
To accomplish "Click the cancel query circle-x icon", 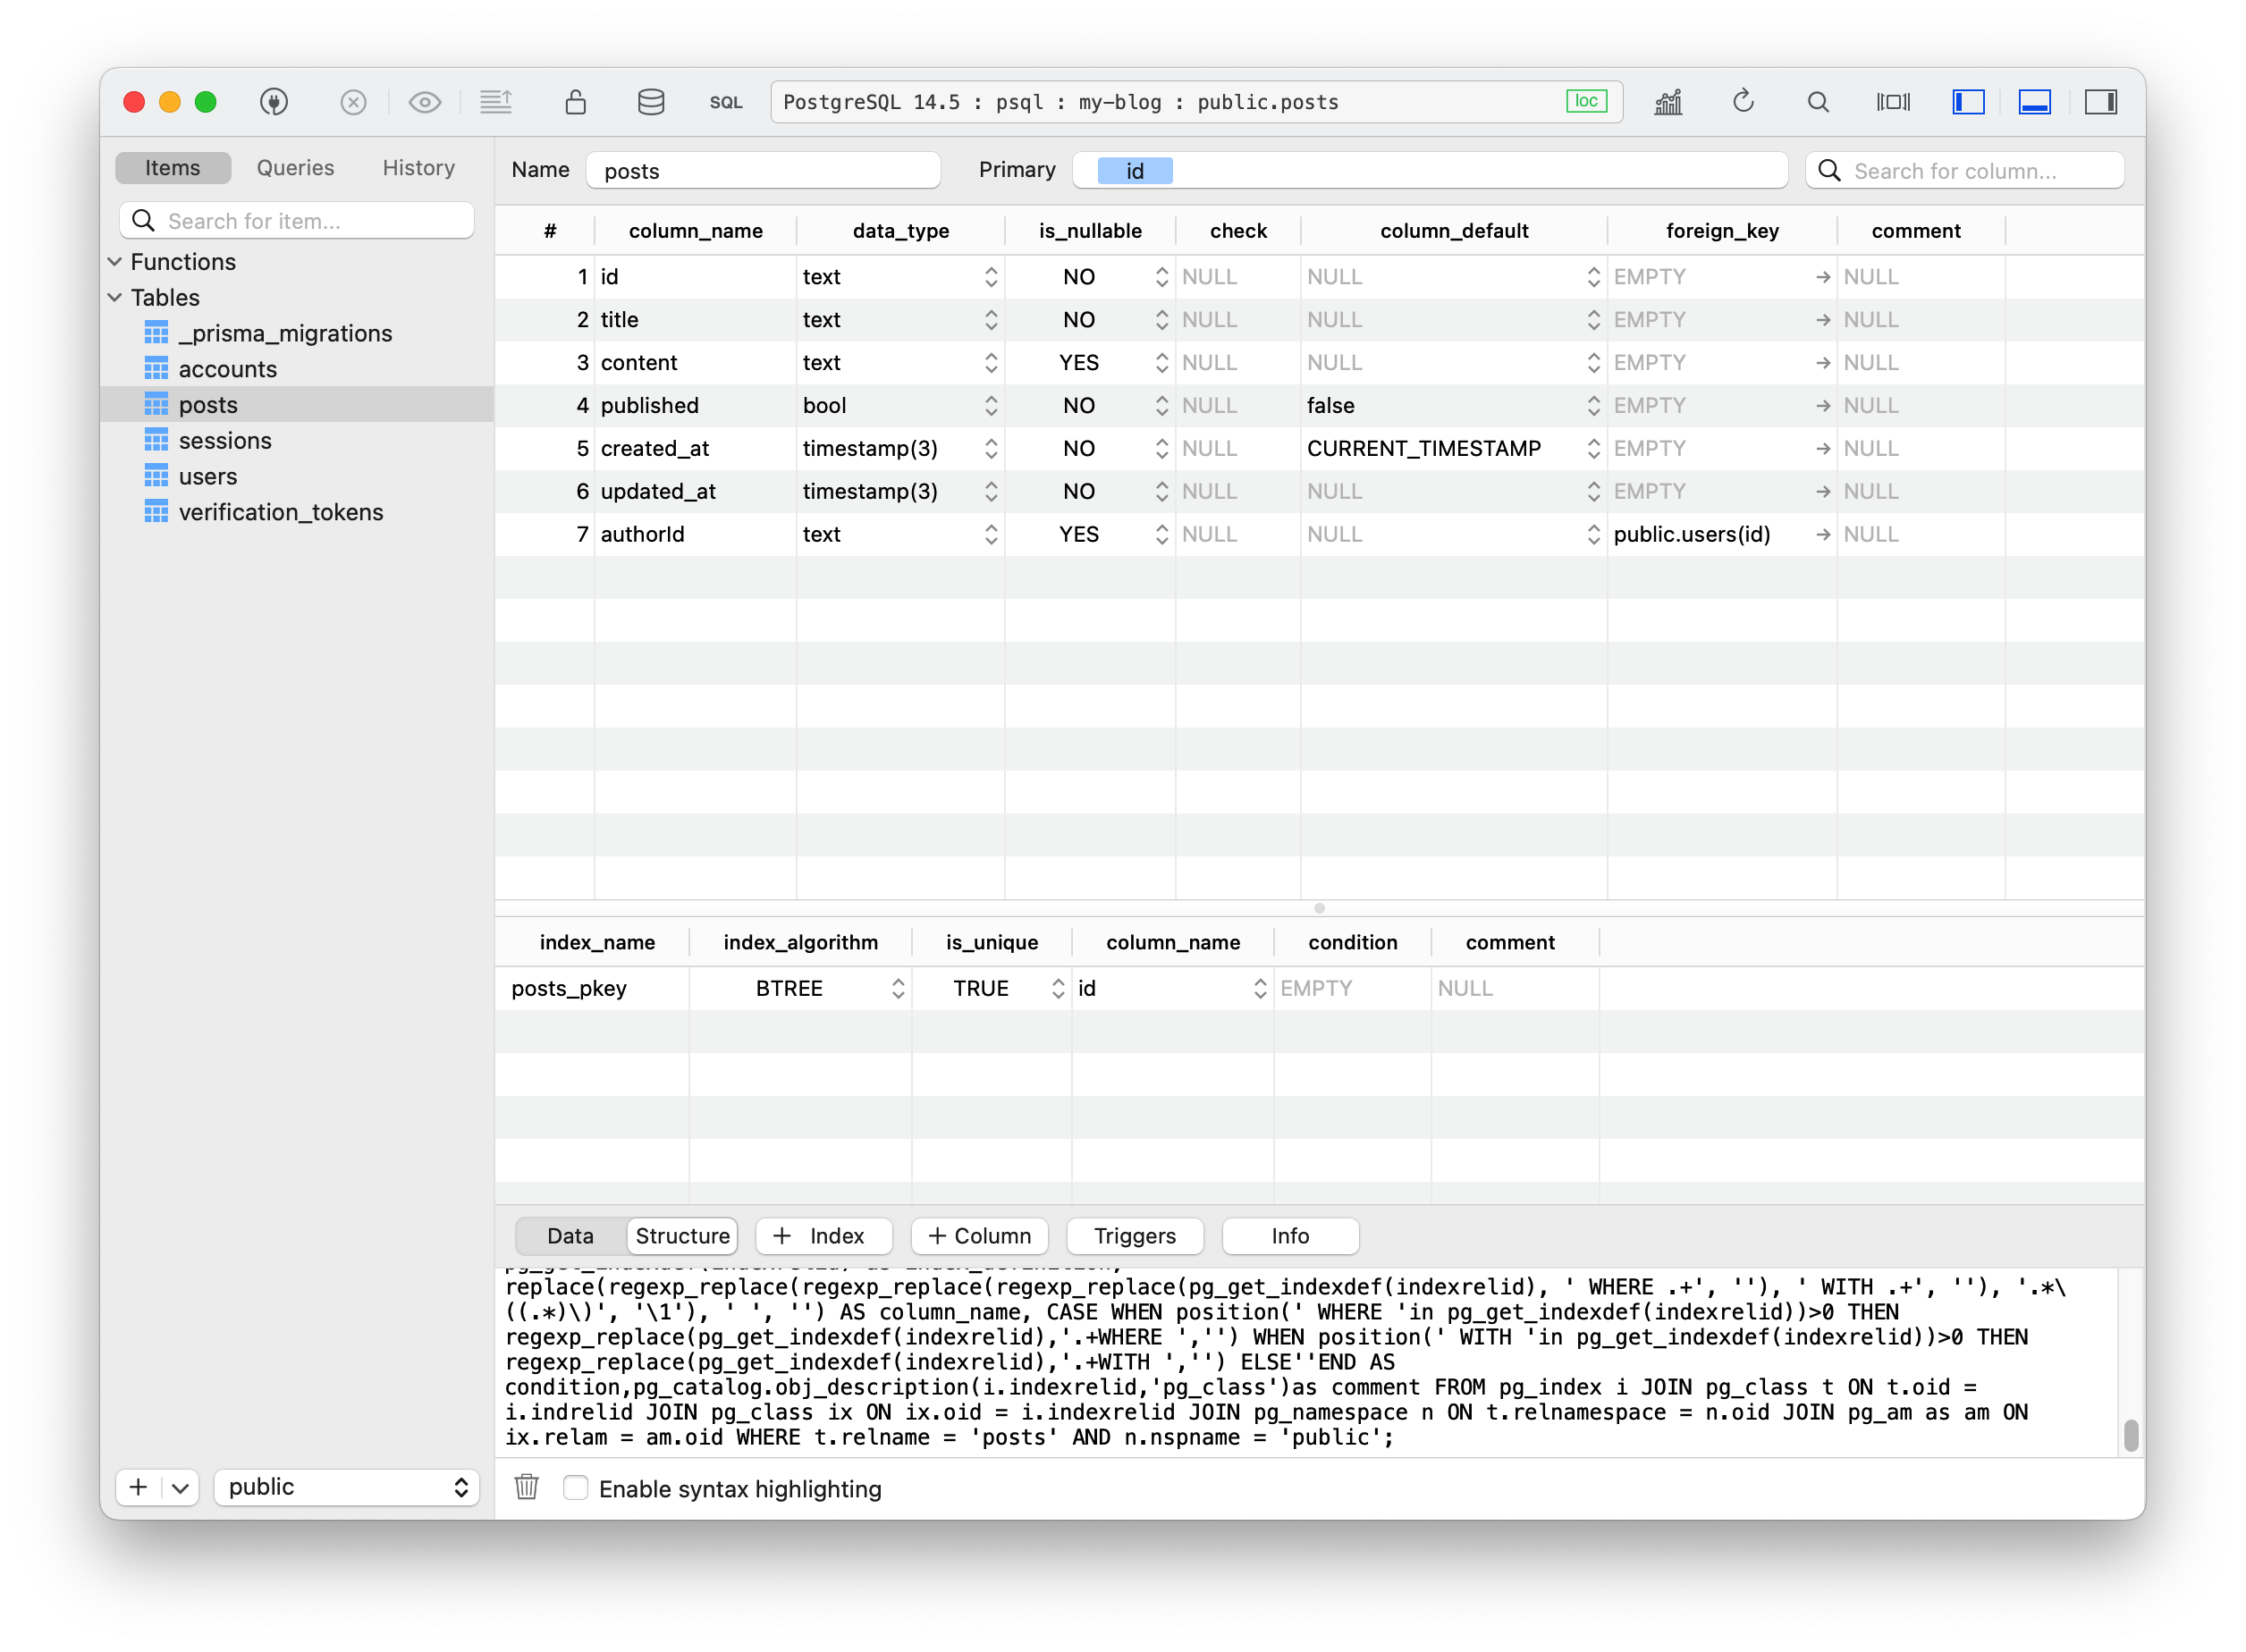I will (x=353, y=102).
